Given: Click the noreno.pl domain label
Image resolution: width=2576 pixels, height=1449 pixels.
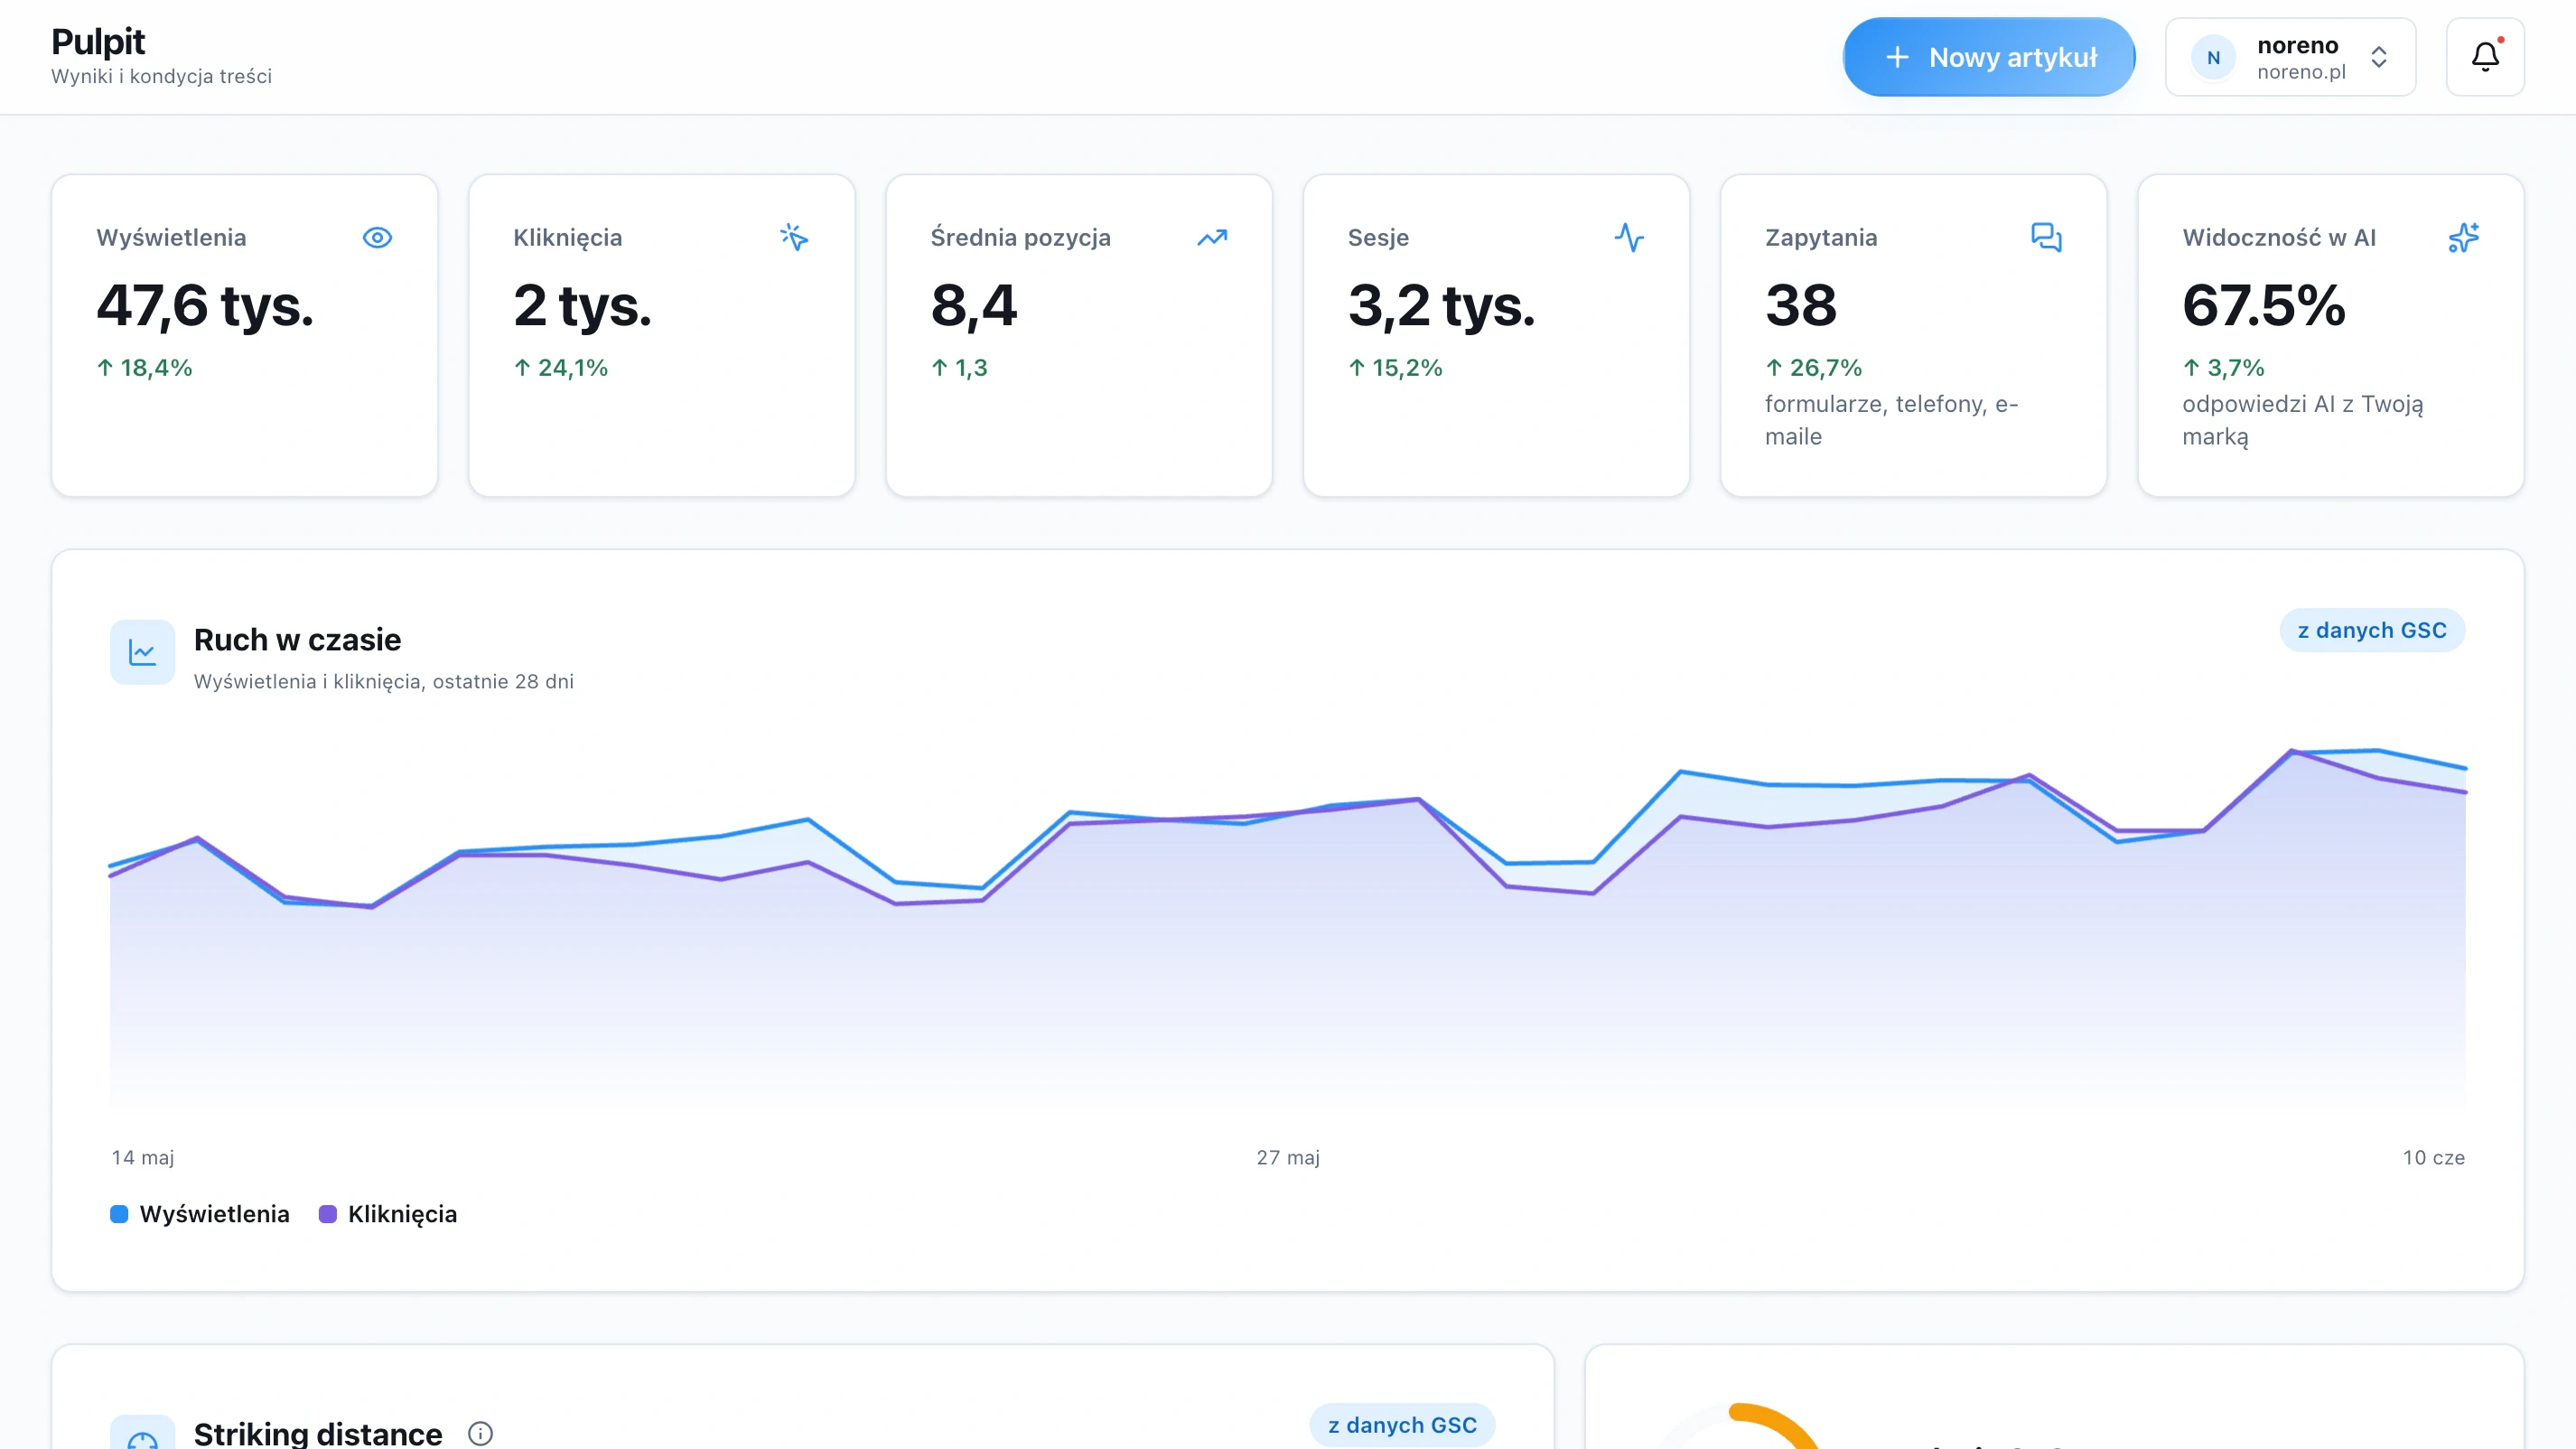Looking at the screenshot, I should click(x=2301, y=72).
